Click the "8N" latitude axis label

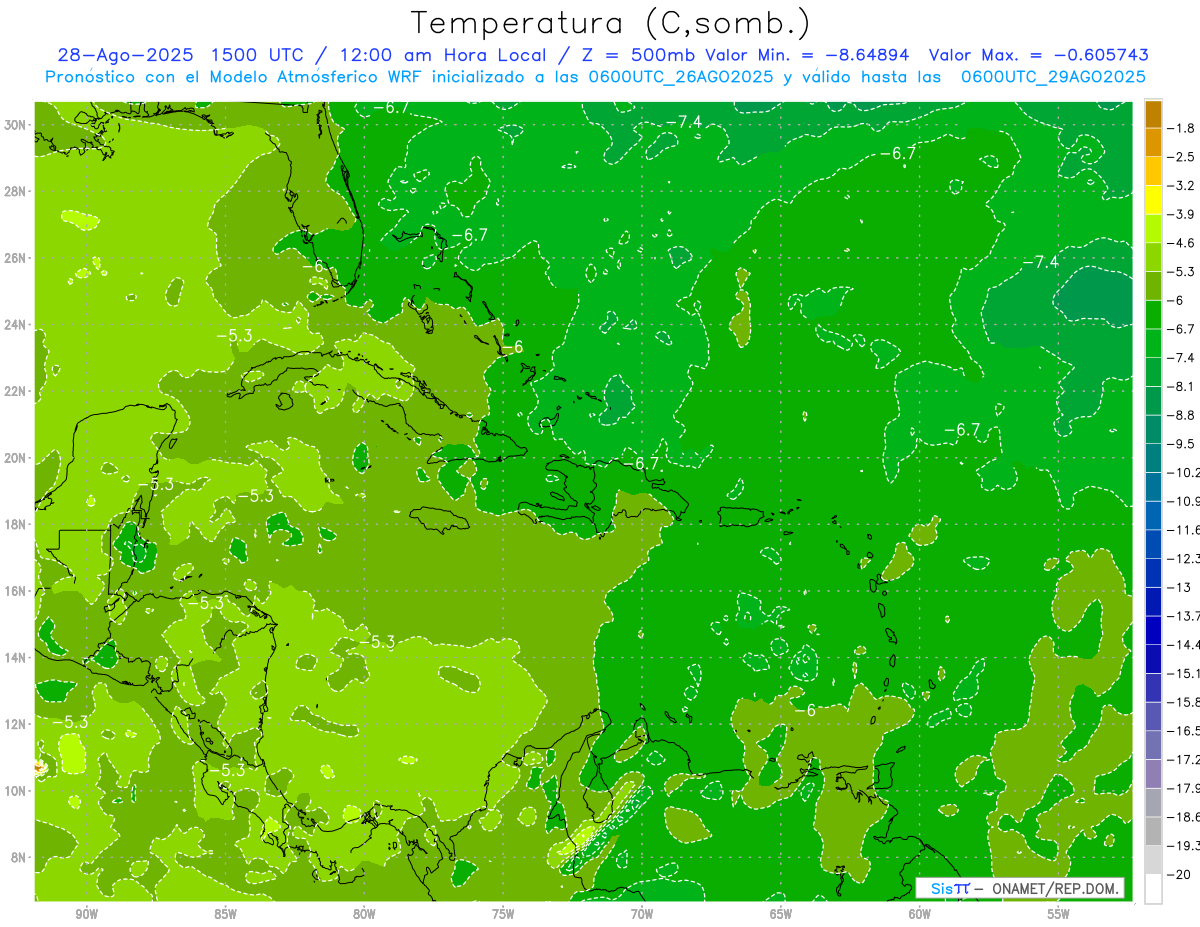pyautogui.click(x=18, y=857)
